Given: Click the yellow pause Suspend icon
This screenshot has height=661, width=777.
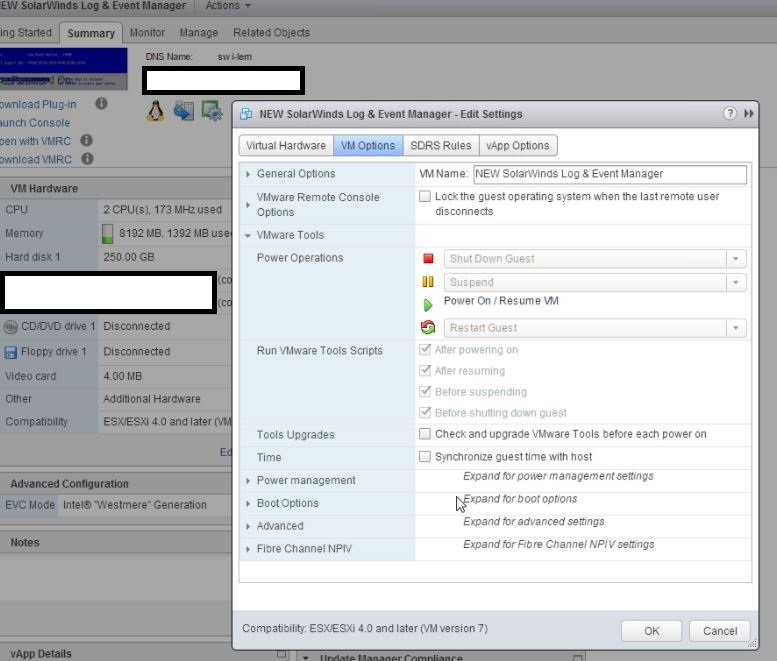Looking at the screenshot, I should [428, 282].
